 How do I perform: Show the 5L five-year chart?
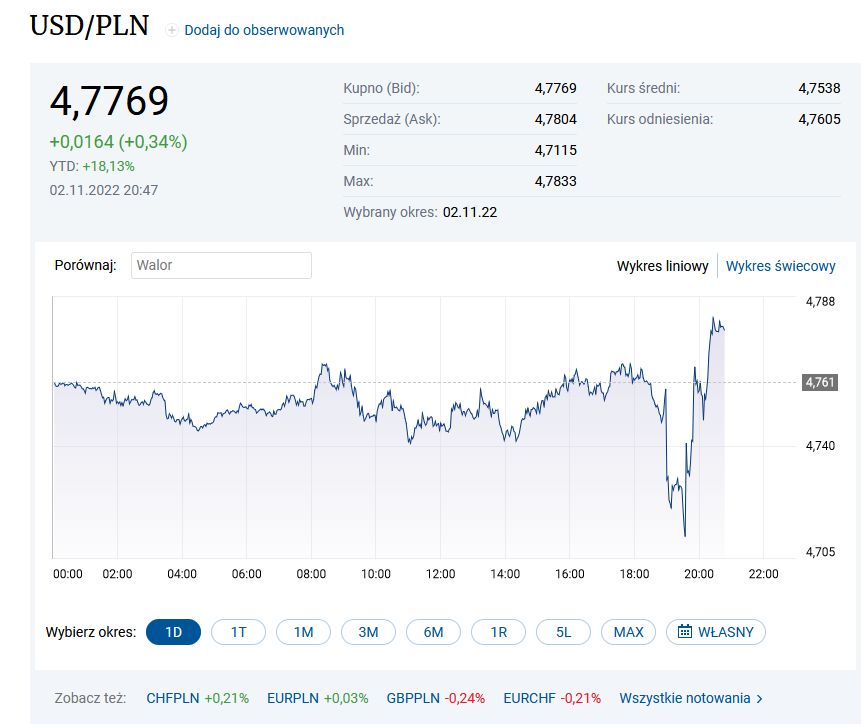click(x=563, y=632)
